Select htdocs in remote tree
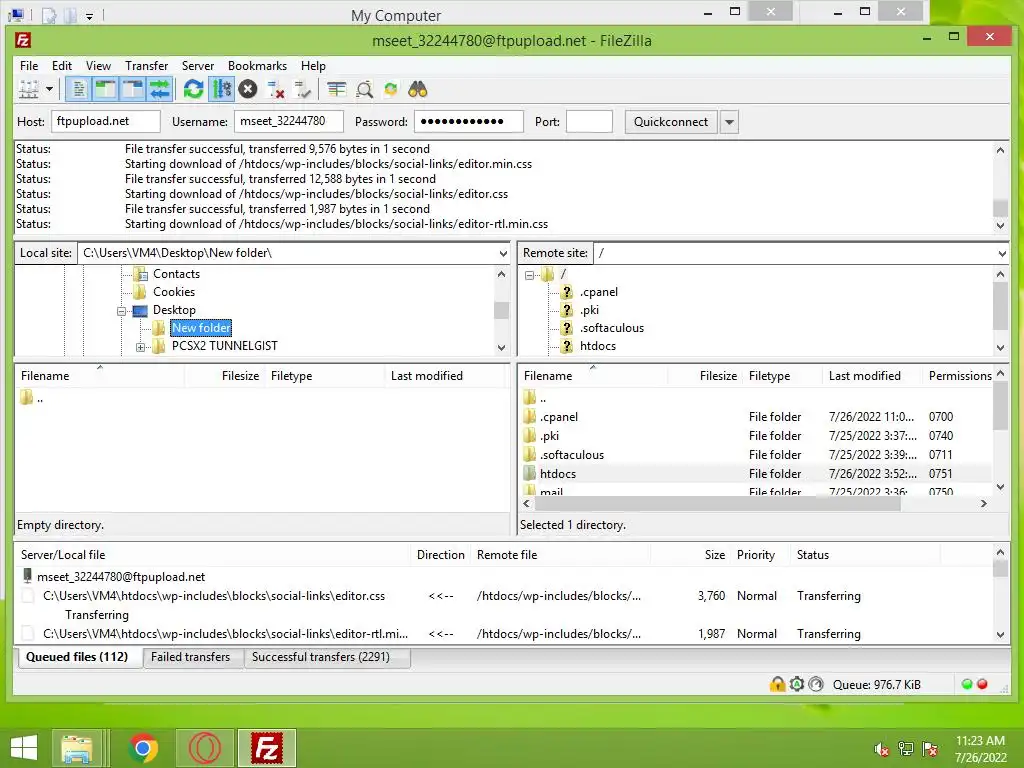 point(598,346)
